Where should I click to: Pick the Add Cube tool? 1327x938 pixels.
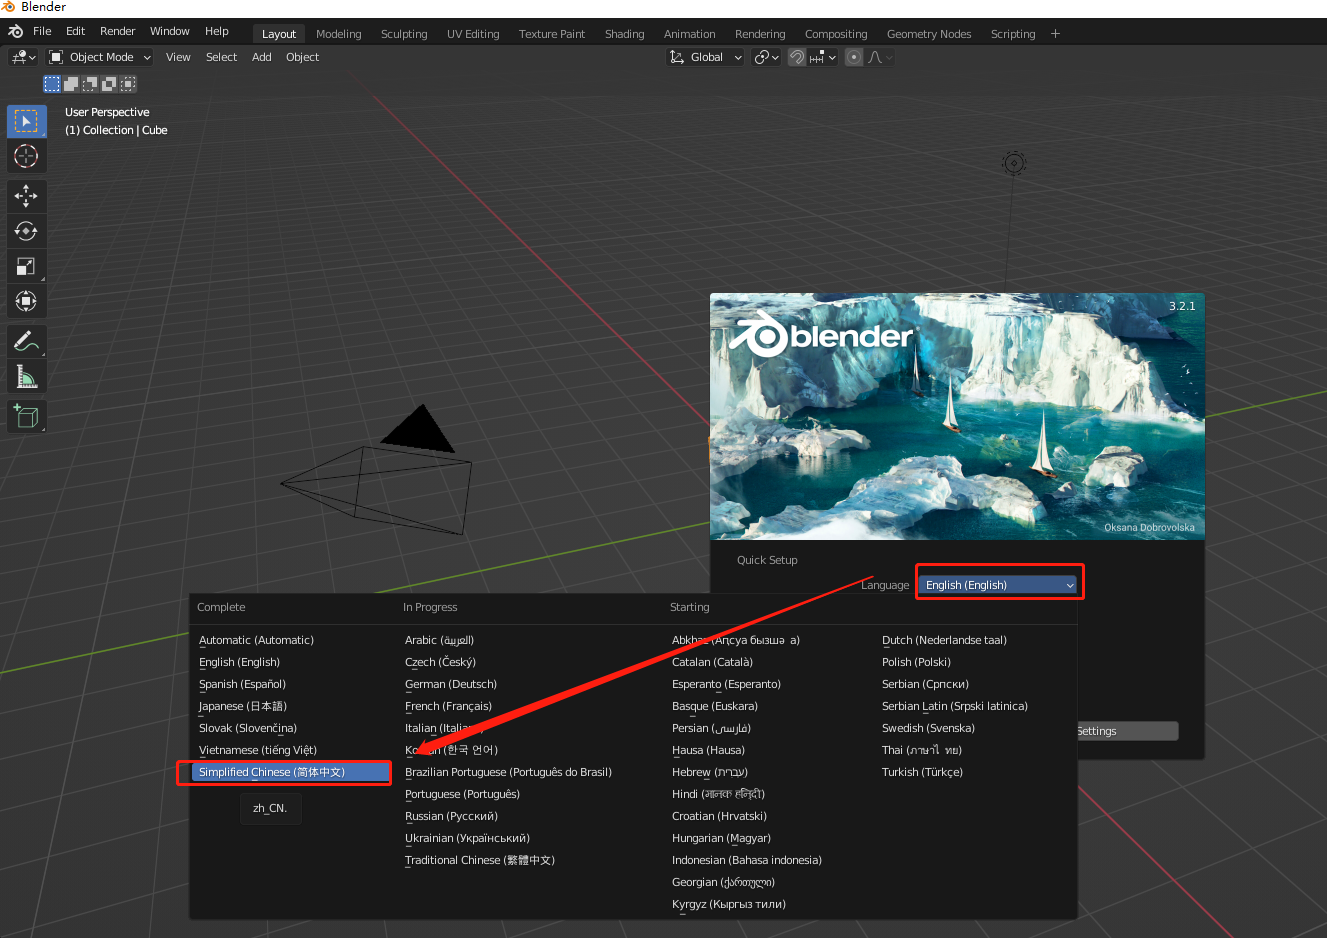pos(27,416)
